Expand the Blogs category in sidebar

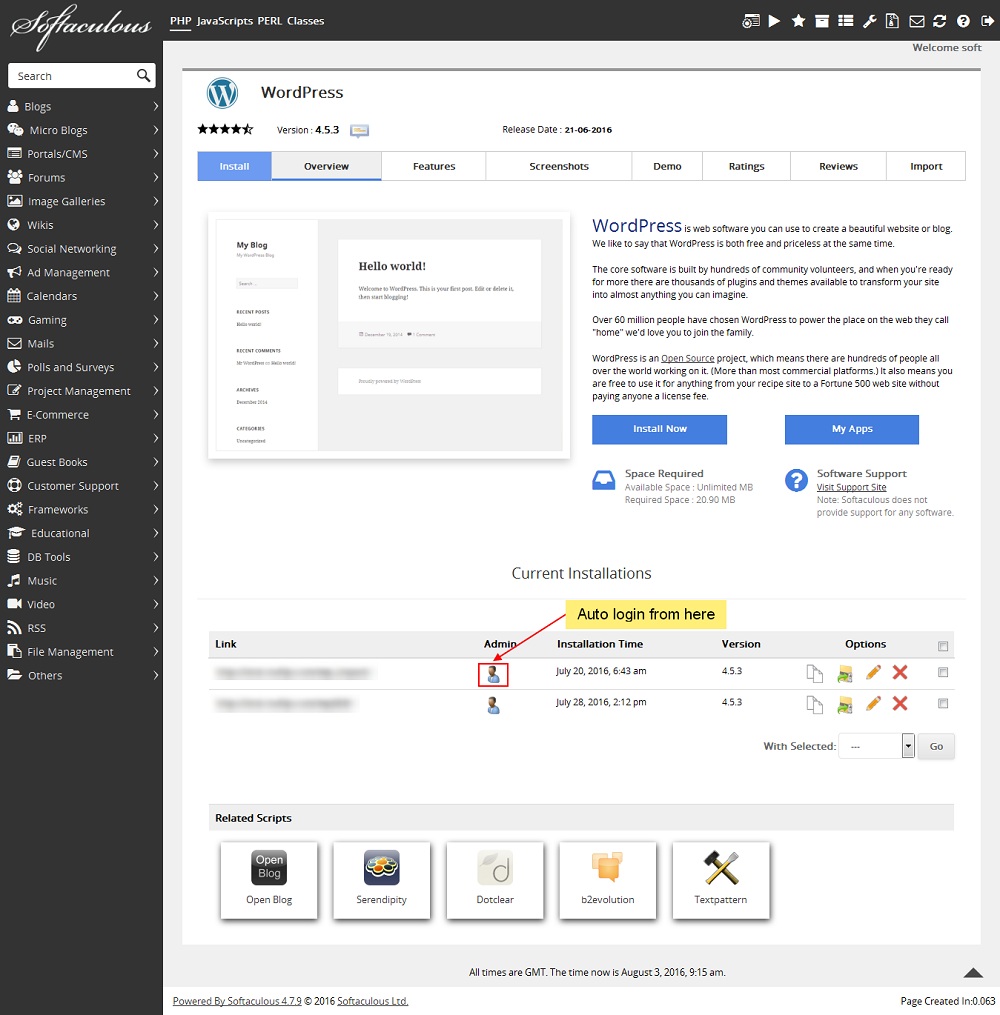82,106
